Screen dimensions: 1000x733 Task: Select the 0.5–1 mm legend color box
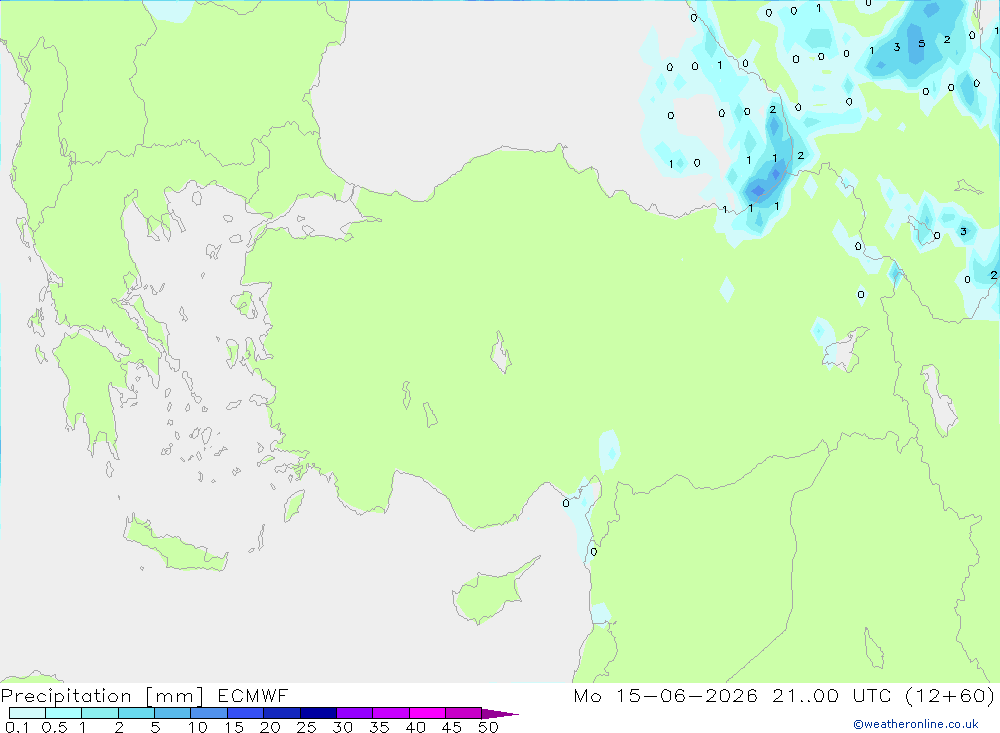pyautogui.click(x=63, y=713)
